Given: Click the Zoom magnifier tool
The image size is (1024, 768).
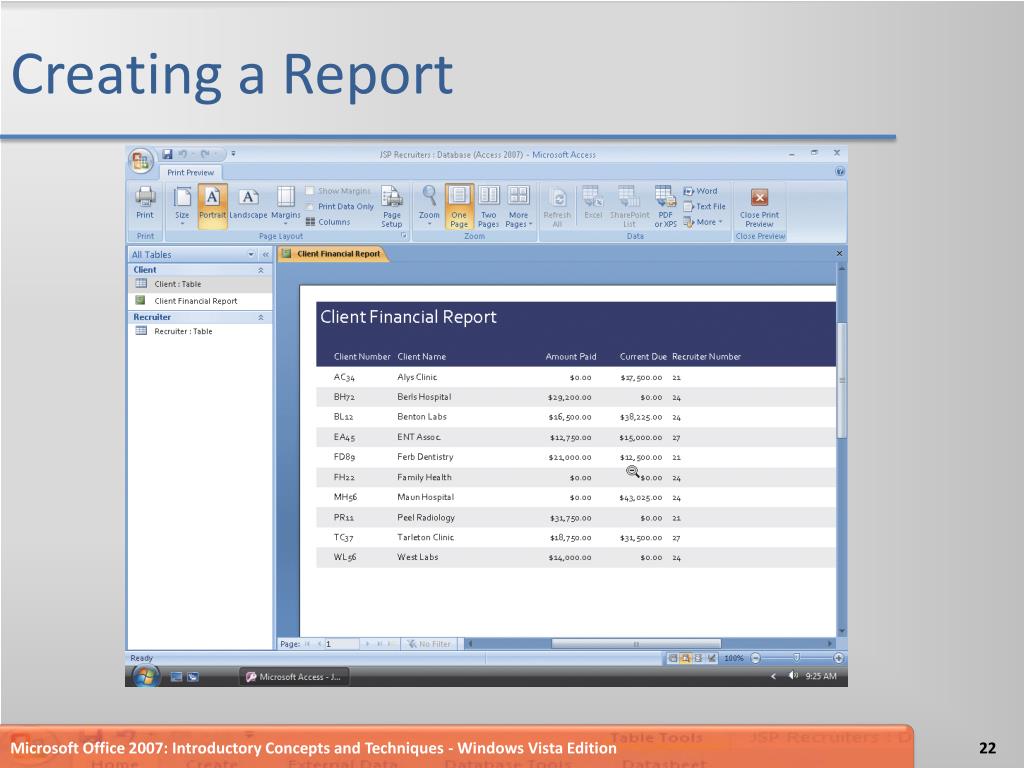Looking at the screenshot, I should point(429,205).
